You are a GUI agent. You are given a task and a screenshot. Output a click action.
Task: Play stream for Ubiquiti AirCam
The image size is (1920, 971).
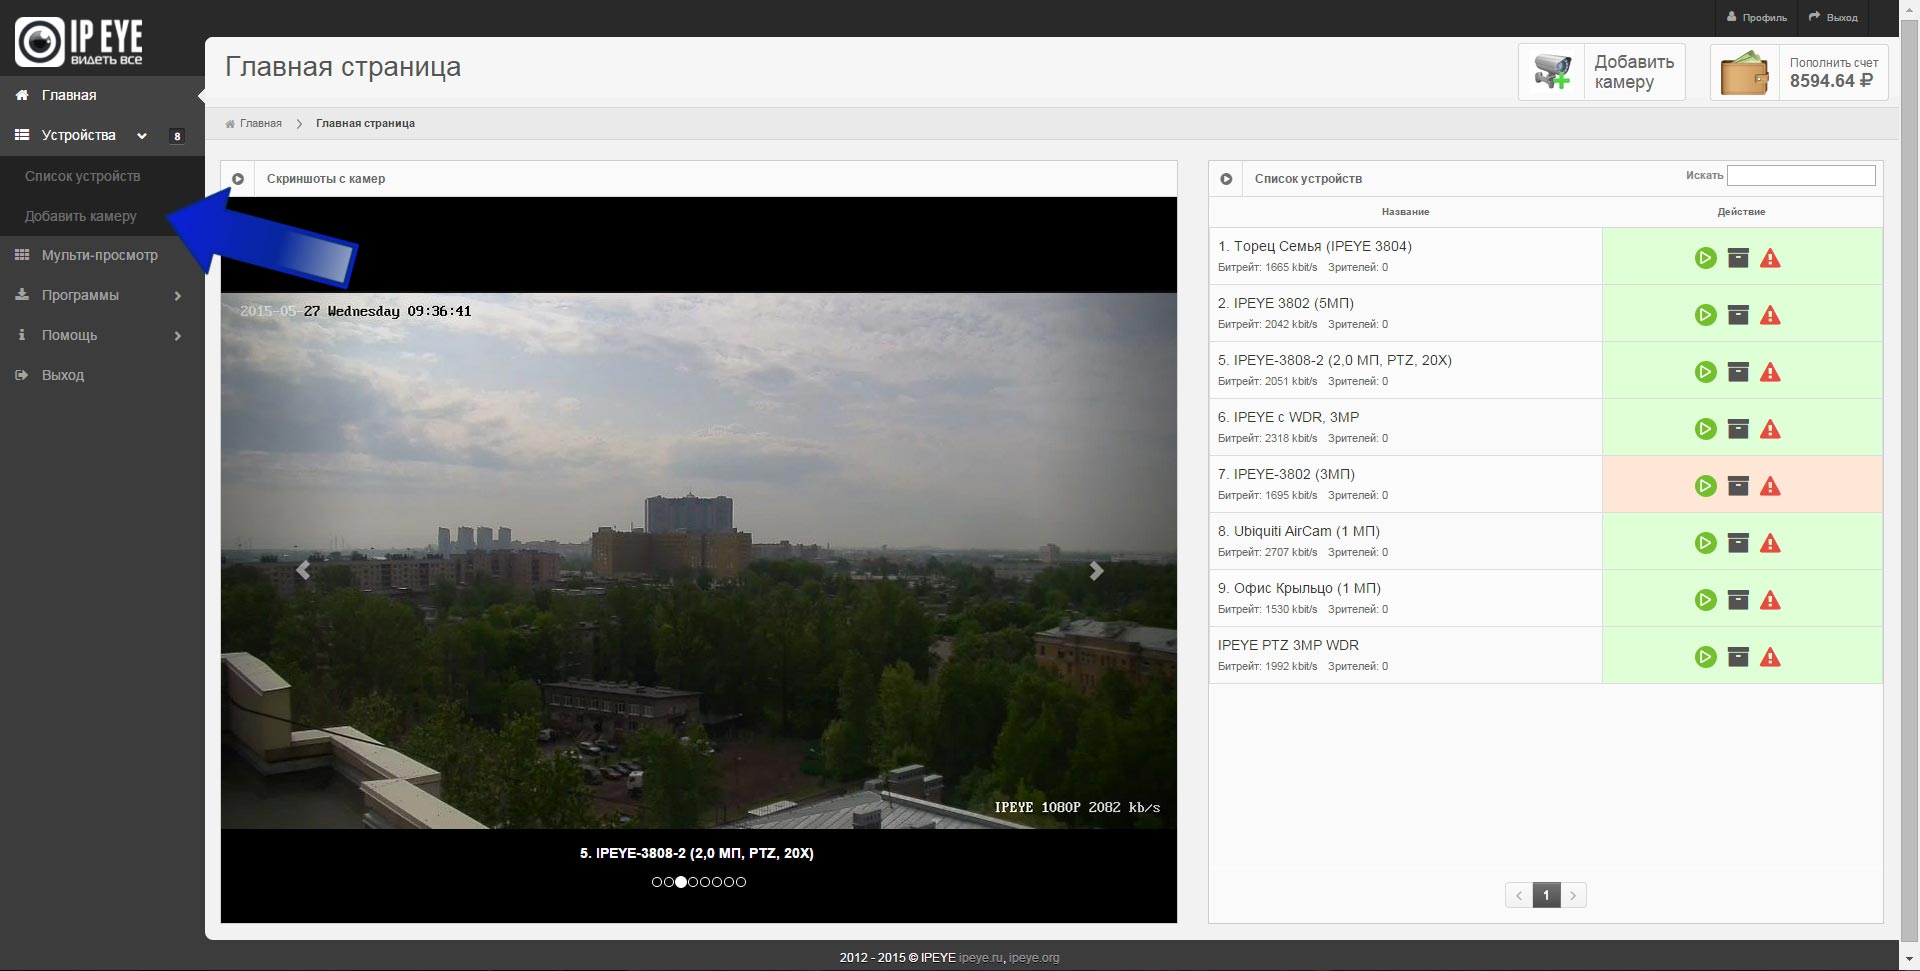[1705, 543]
